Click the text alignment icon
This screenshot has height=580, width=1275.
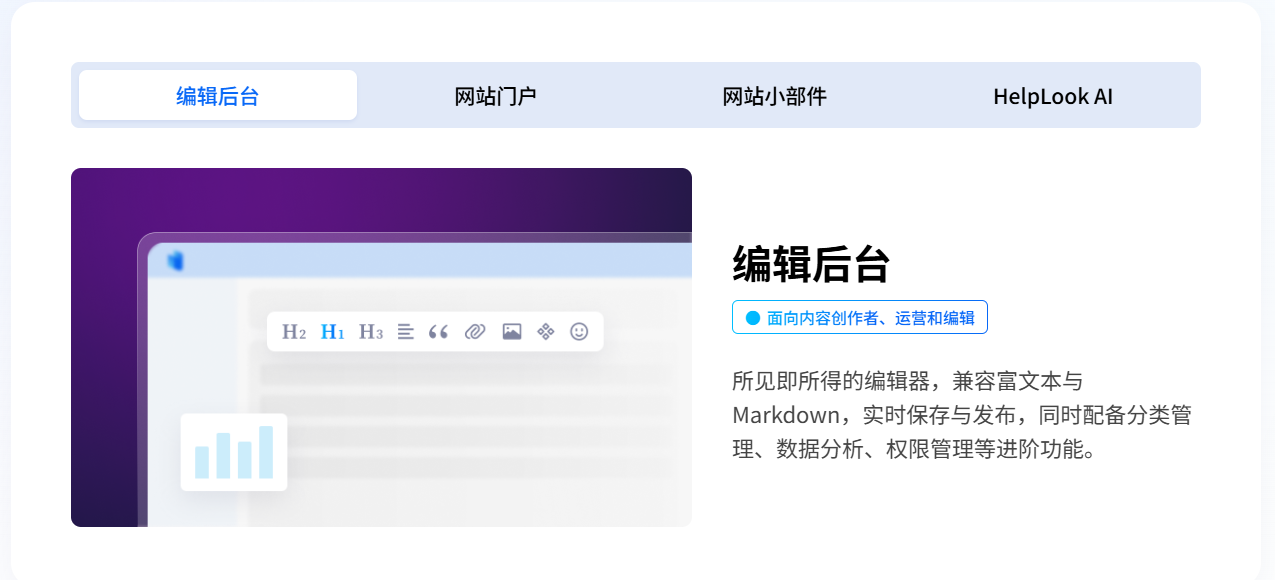[405, 332]
